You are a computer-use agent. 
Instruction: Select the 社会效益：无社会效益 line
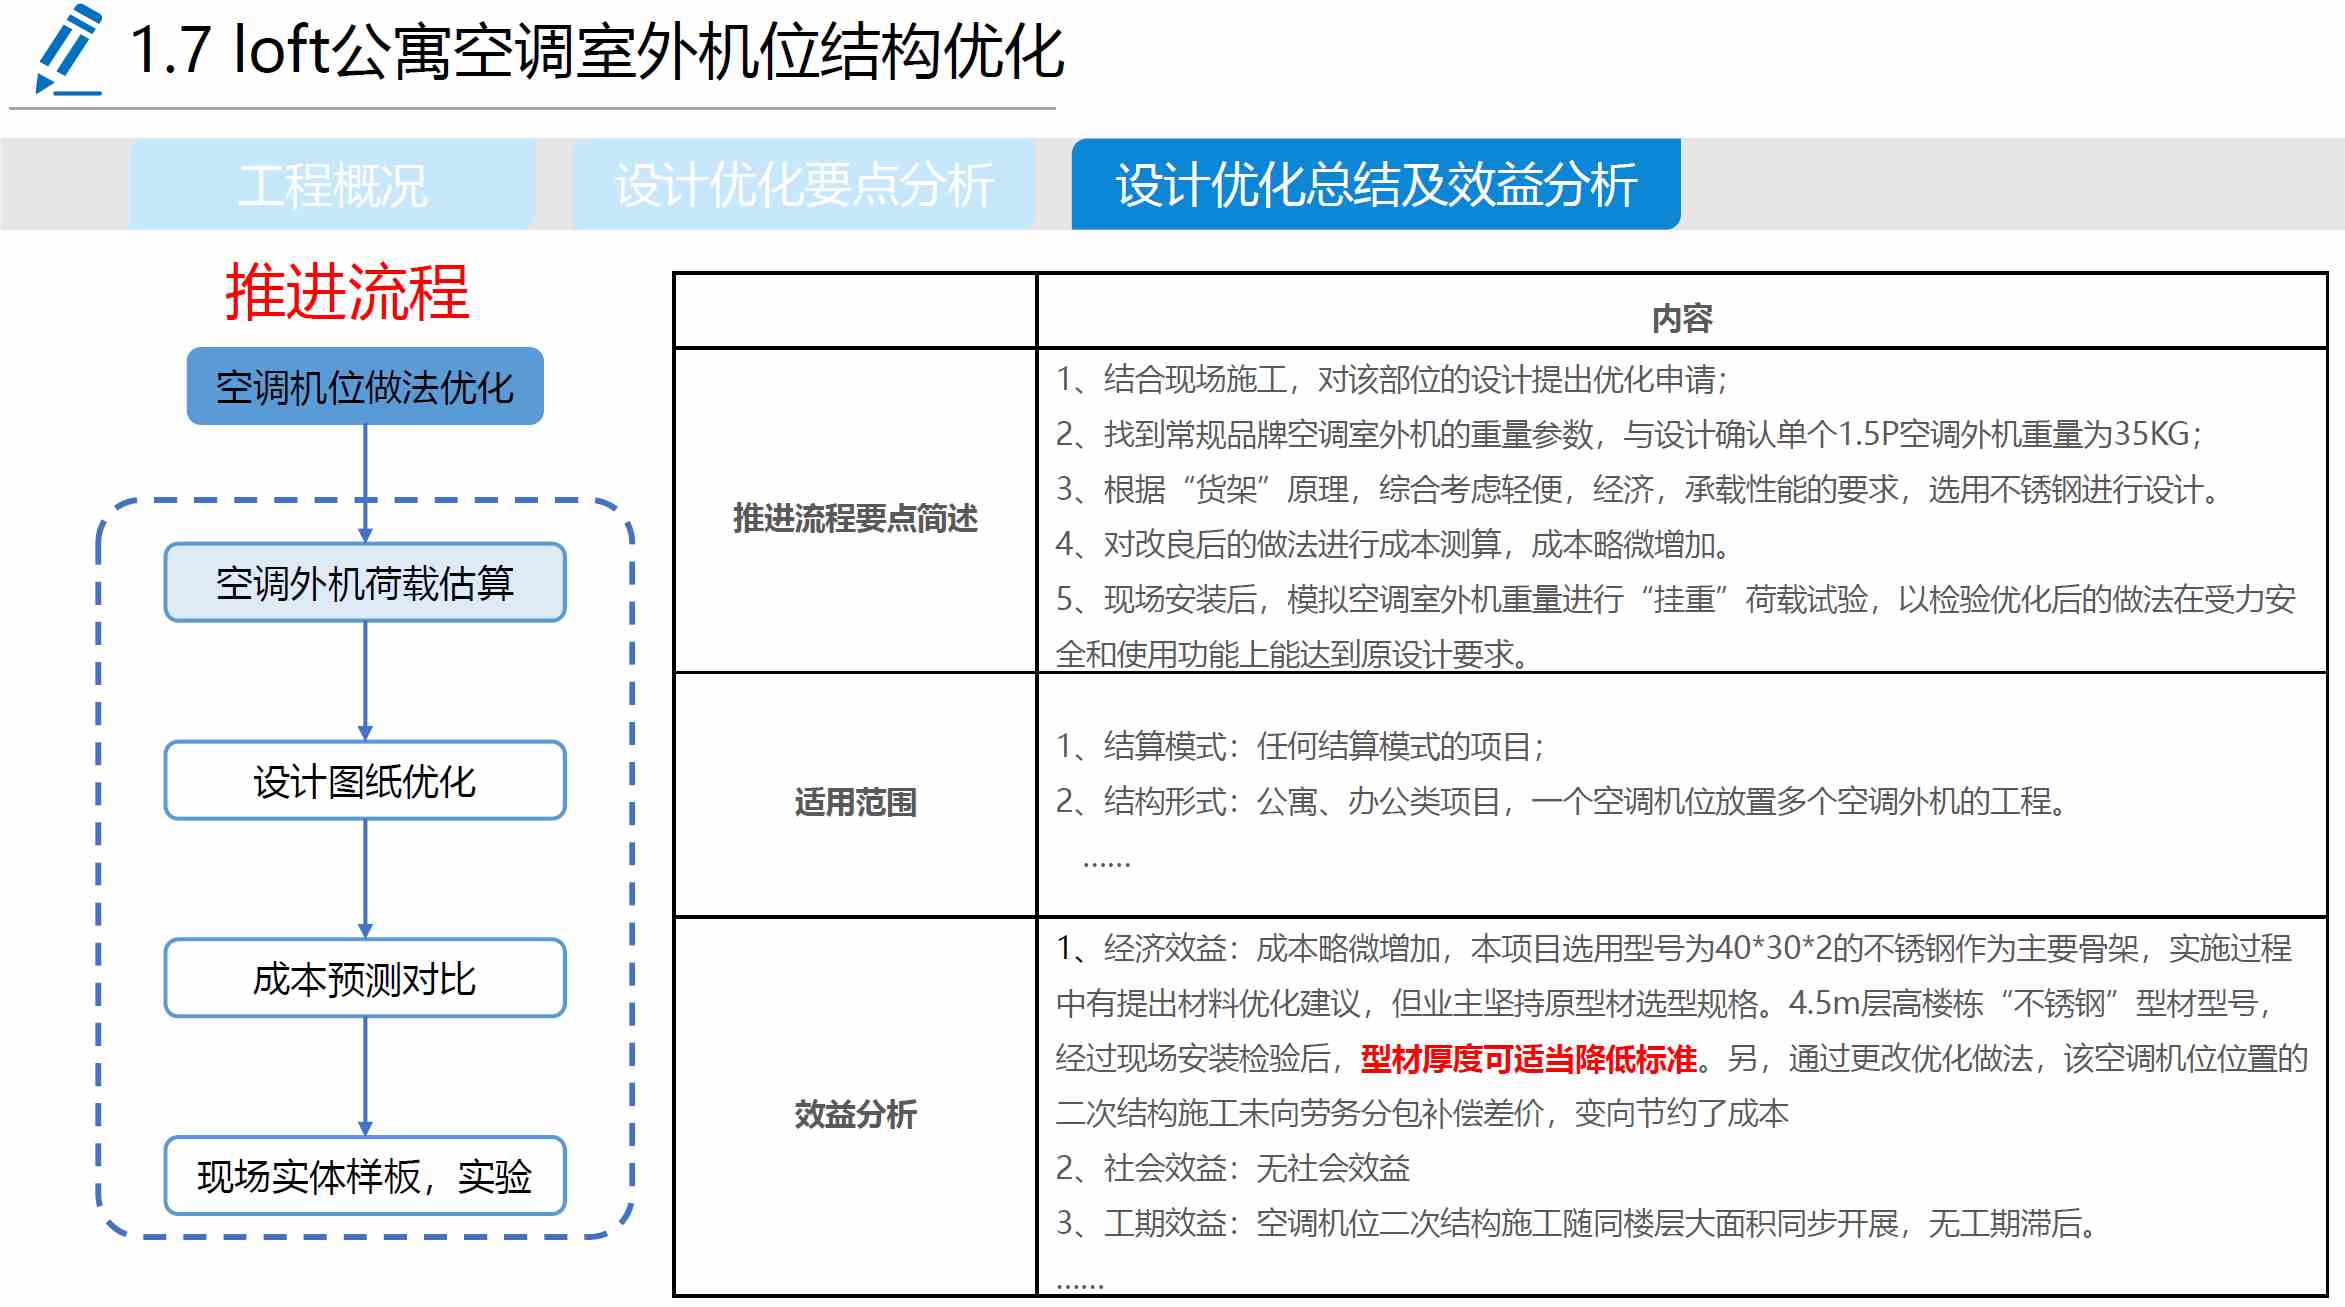(1232, 1168)
